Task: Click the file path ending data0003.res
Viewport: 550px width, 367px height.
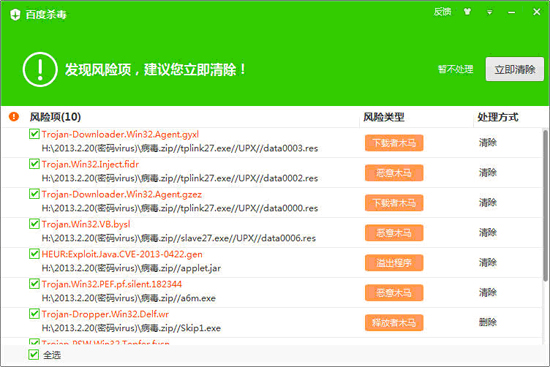Action: tap(180, 148)
